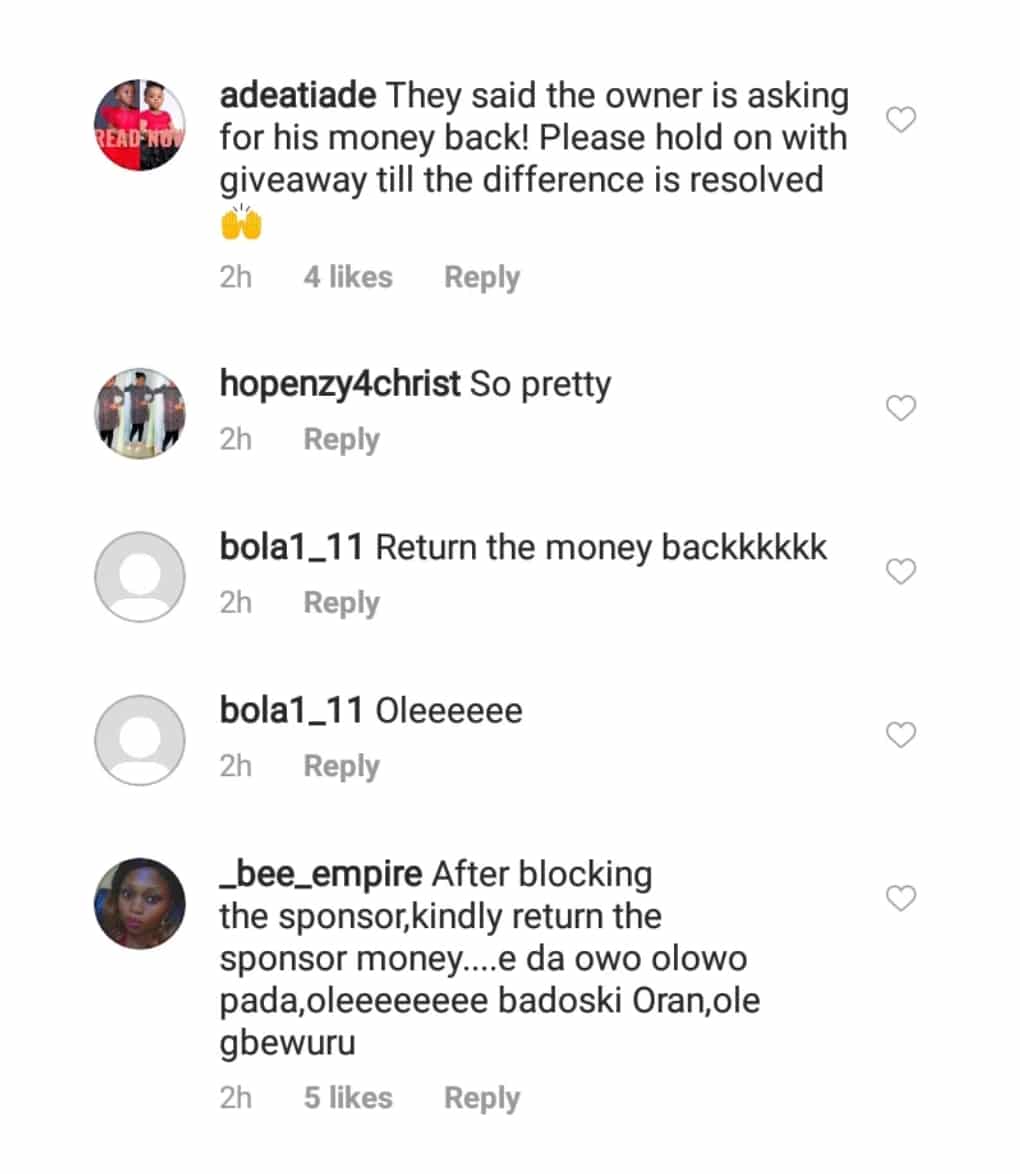This screenshot has width=1020, height=1174.
Task: Tap the heart beside the "So pretty" comment
Action: (x=902, y=408)
